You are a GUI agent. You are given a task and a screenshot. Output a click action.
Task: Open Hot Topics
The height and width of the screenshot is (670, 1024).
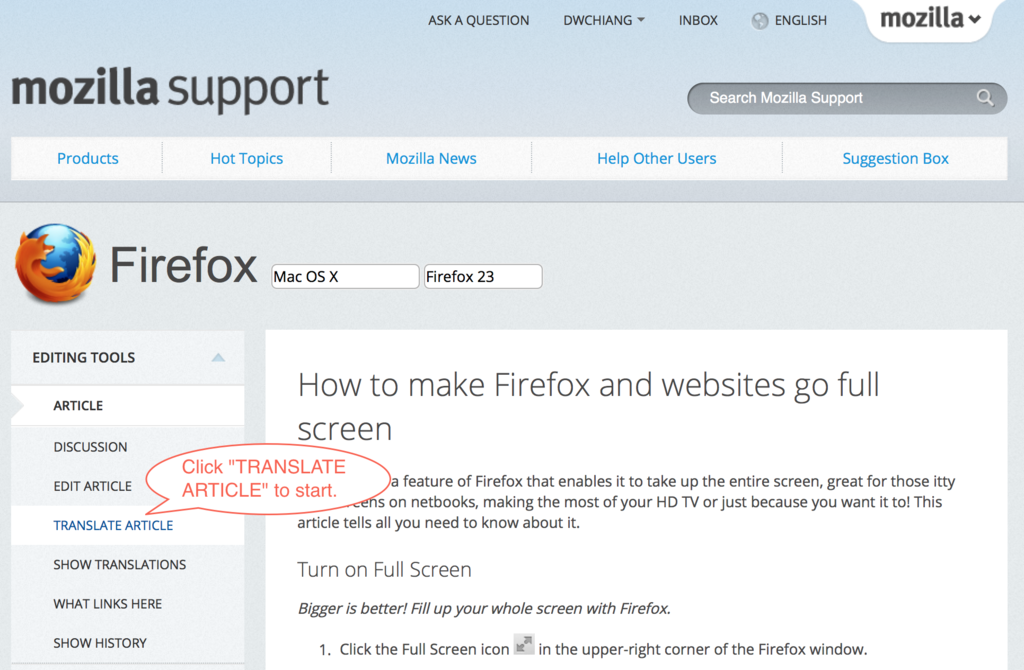(x=246, y=158)
